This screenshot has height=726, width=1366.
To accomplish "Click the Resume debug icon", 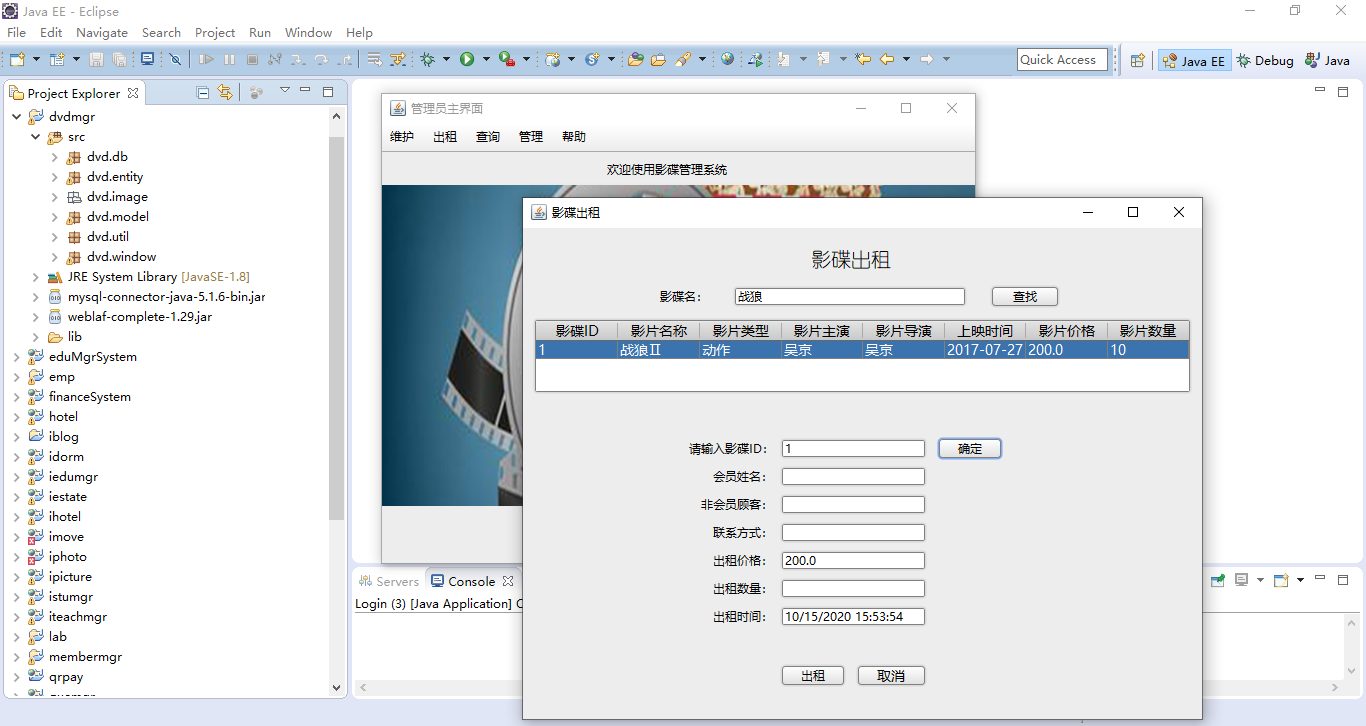I will tap(207, 60).
